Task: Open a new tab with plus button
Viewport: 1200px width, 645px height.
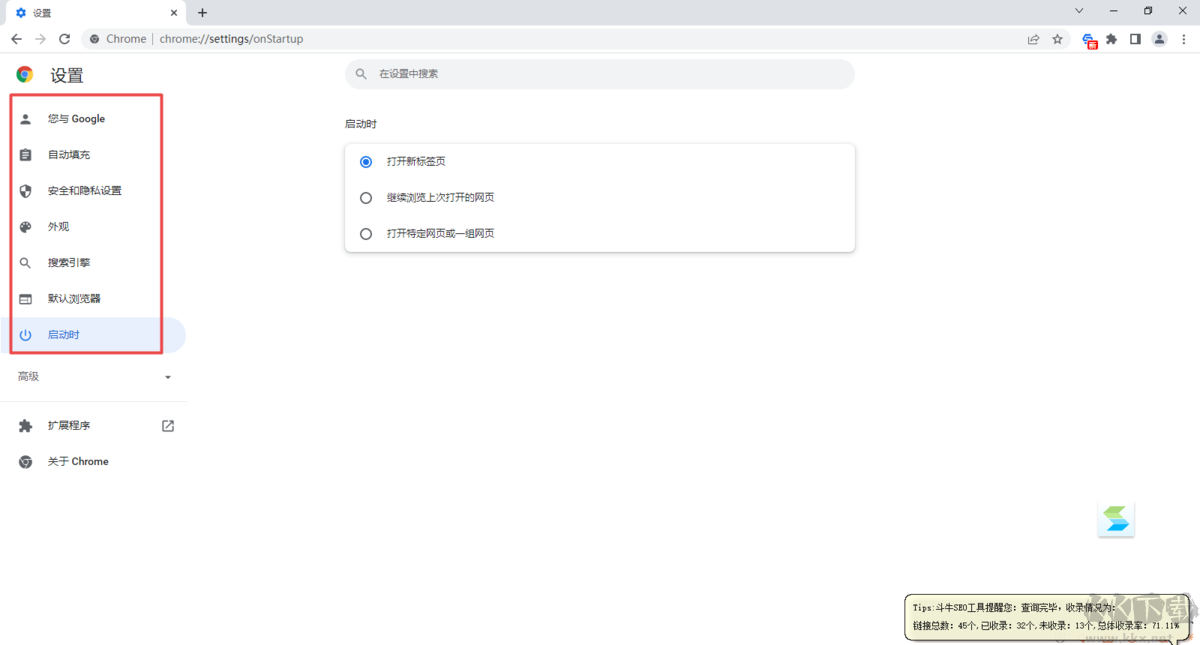Action: [x=202, y=13]
